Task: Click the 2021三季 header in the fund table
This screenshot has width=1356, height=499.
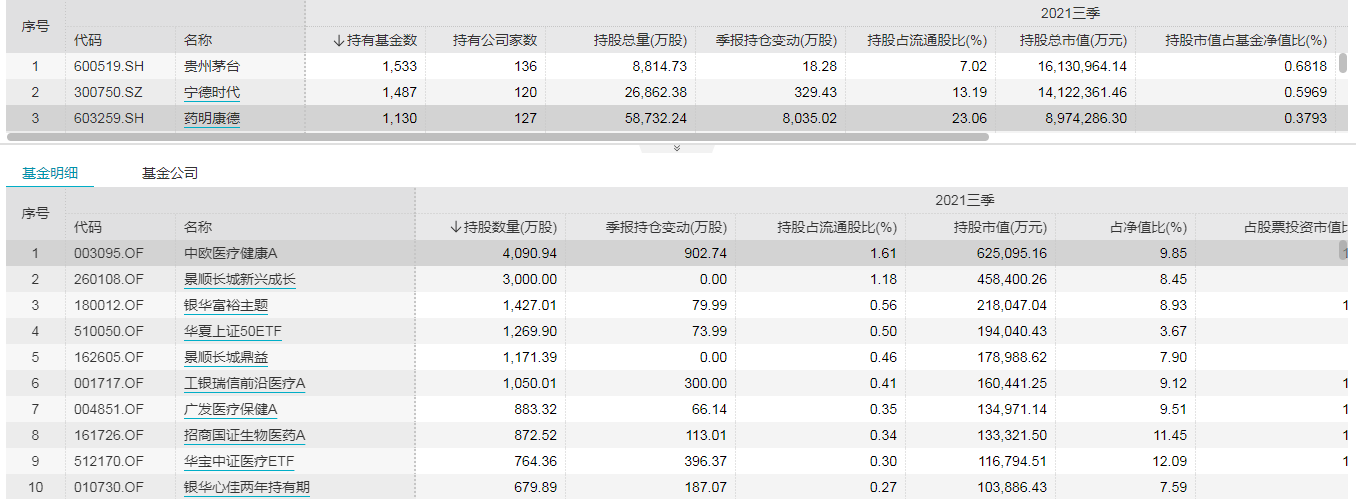Action: pos(964,200)
